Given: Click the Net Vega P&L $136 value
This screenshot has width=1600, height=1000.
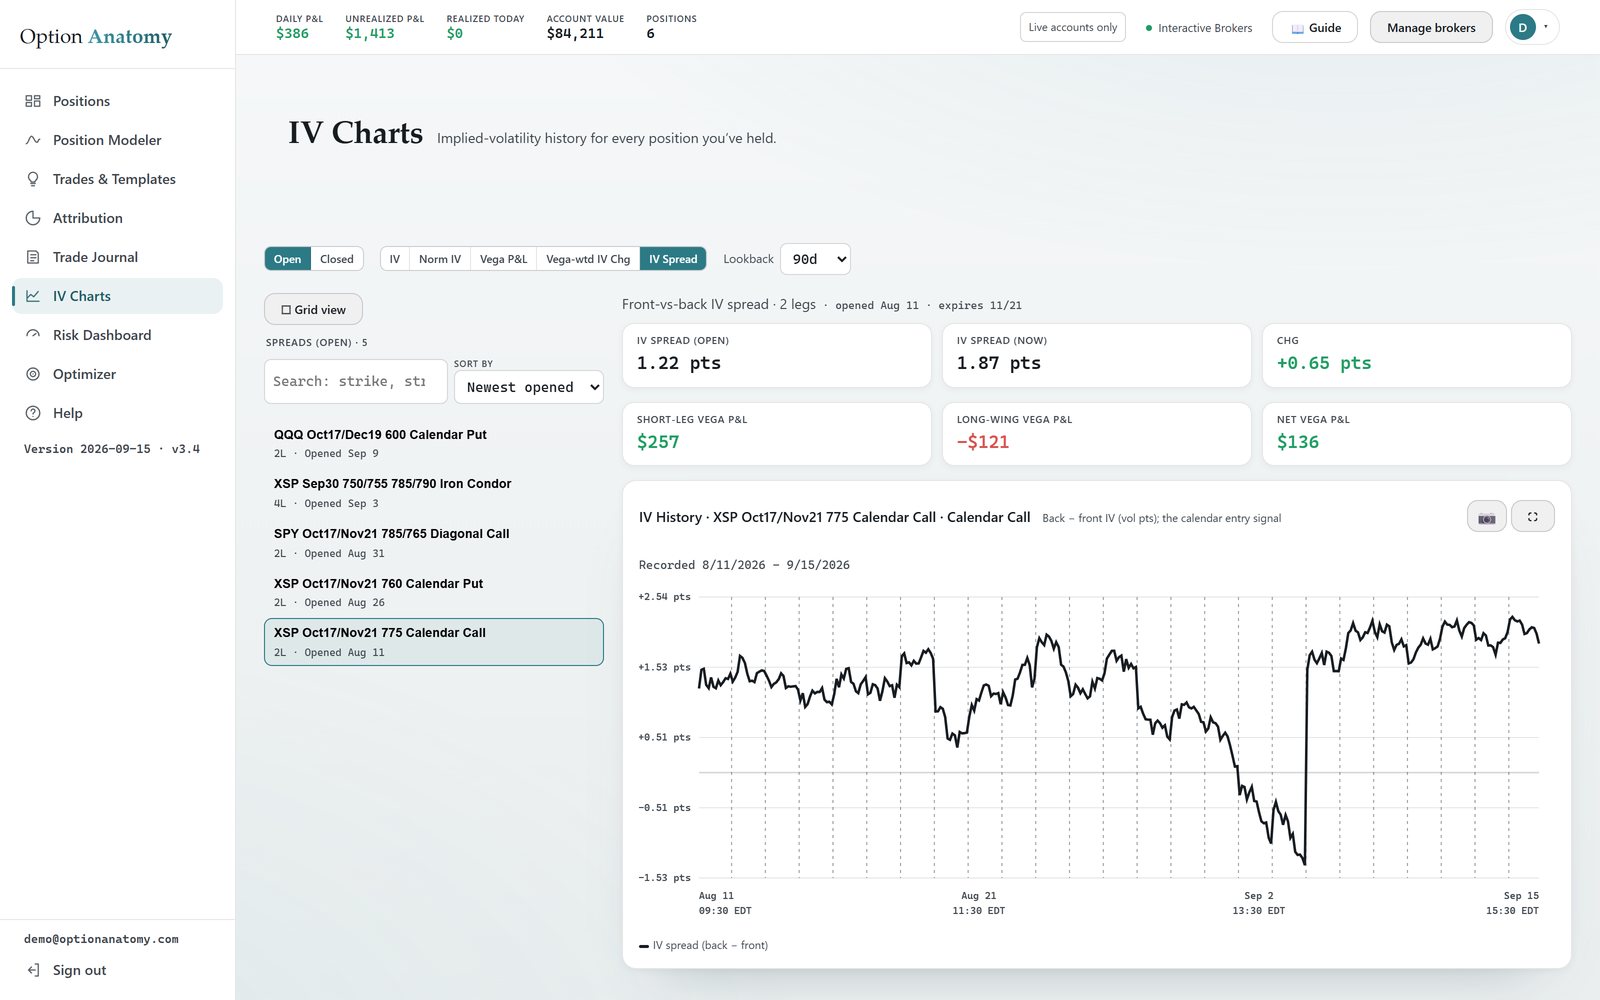Looking at the screenshot, I should pos(1298,442).
